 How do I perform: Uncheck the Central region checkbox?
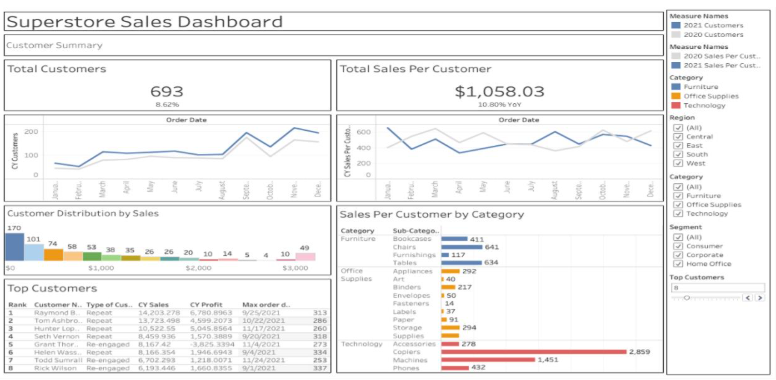click(678, 137)
